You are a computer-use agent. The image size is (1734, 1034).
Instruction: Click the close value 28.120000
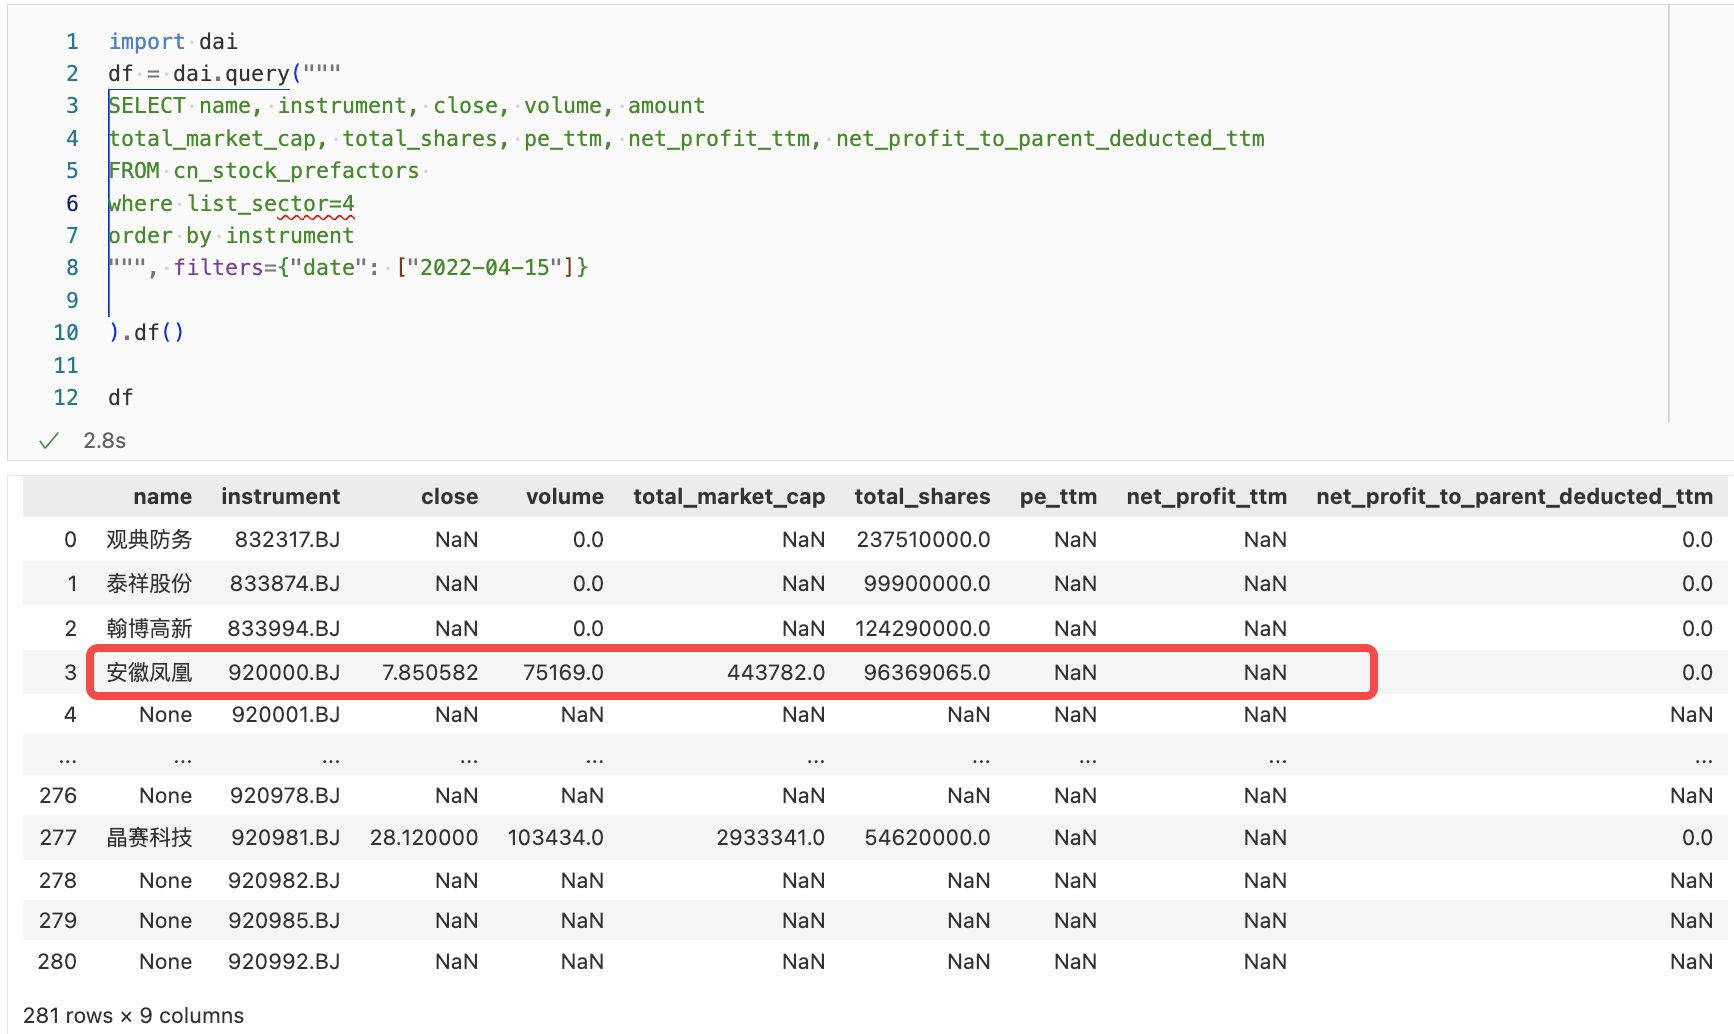423,838
